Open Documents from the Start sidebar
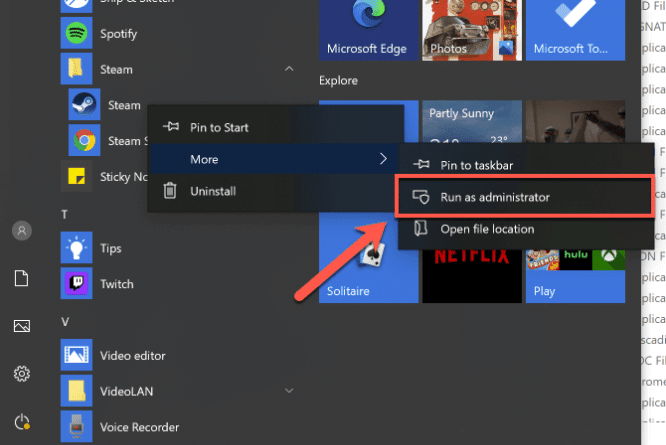This screenshot has width=666, height=445. coord(22,279)
